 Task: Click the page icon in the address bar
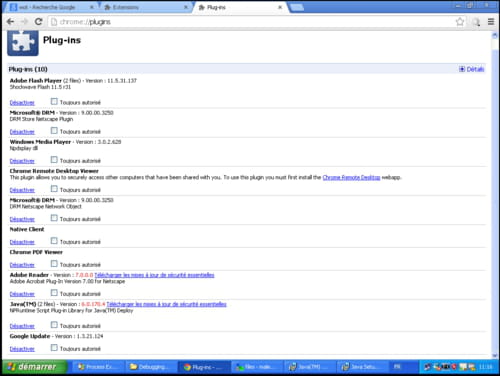(54, 22)
